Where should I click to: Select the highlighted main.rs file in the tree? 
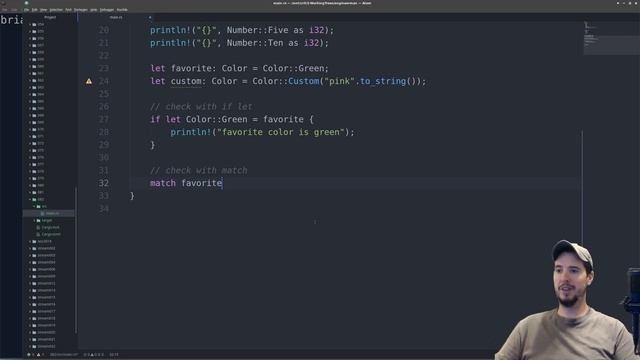point(49,213)
